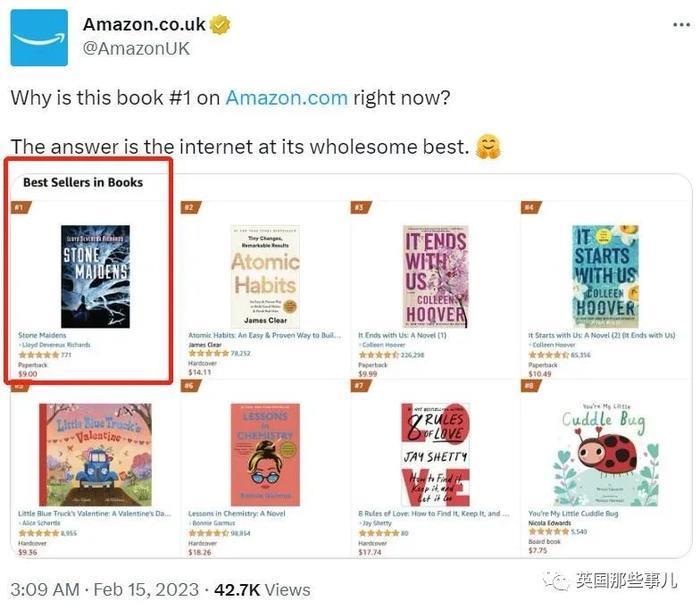Click the #1 rank badge above Stone Maidens
Viewport: 700px width, 611px height.
(x=21, y=207)
